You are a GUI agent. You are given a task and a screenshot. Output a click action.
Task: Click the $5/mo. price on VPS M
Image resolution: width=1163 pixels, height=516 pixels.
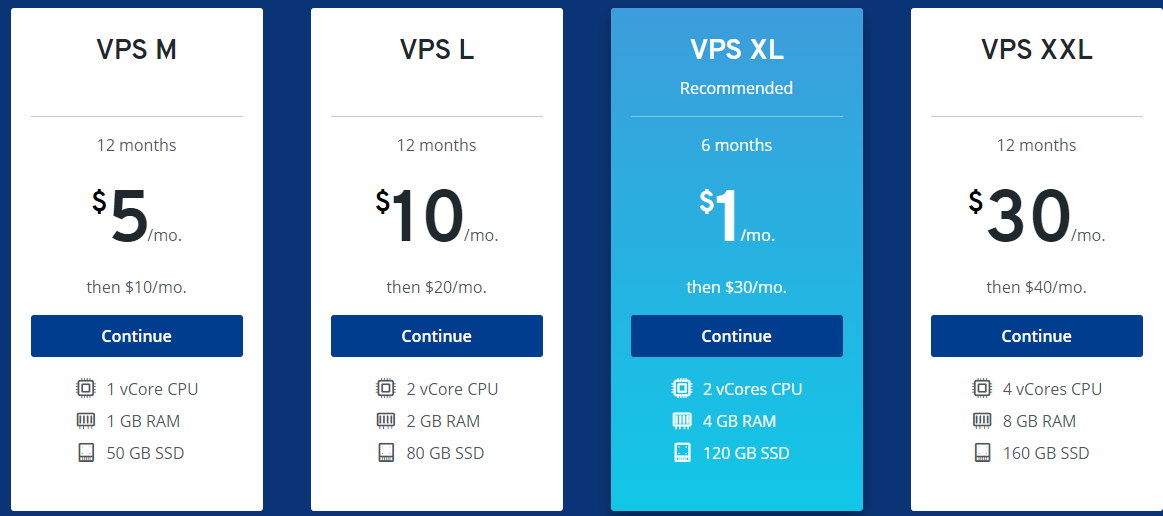(136, 216)
